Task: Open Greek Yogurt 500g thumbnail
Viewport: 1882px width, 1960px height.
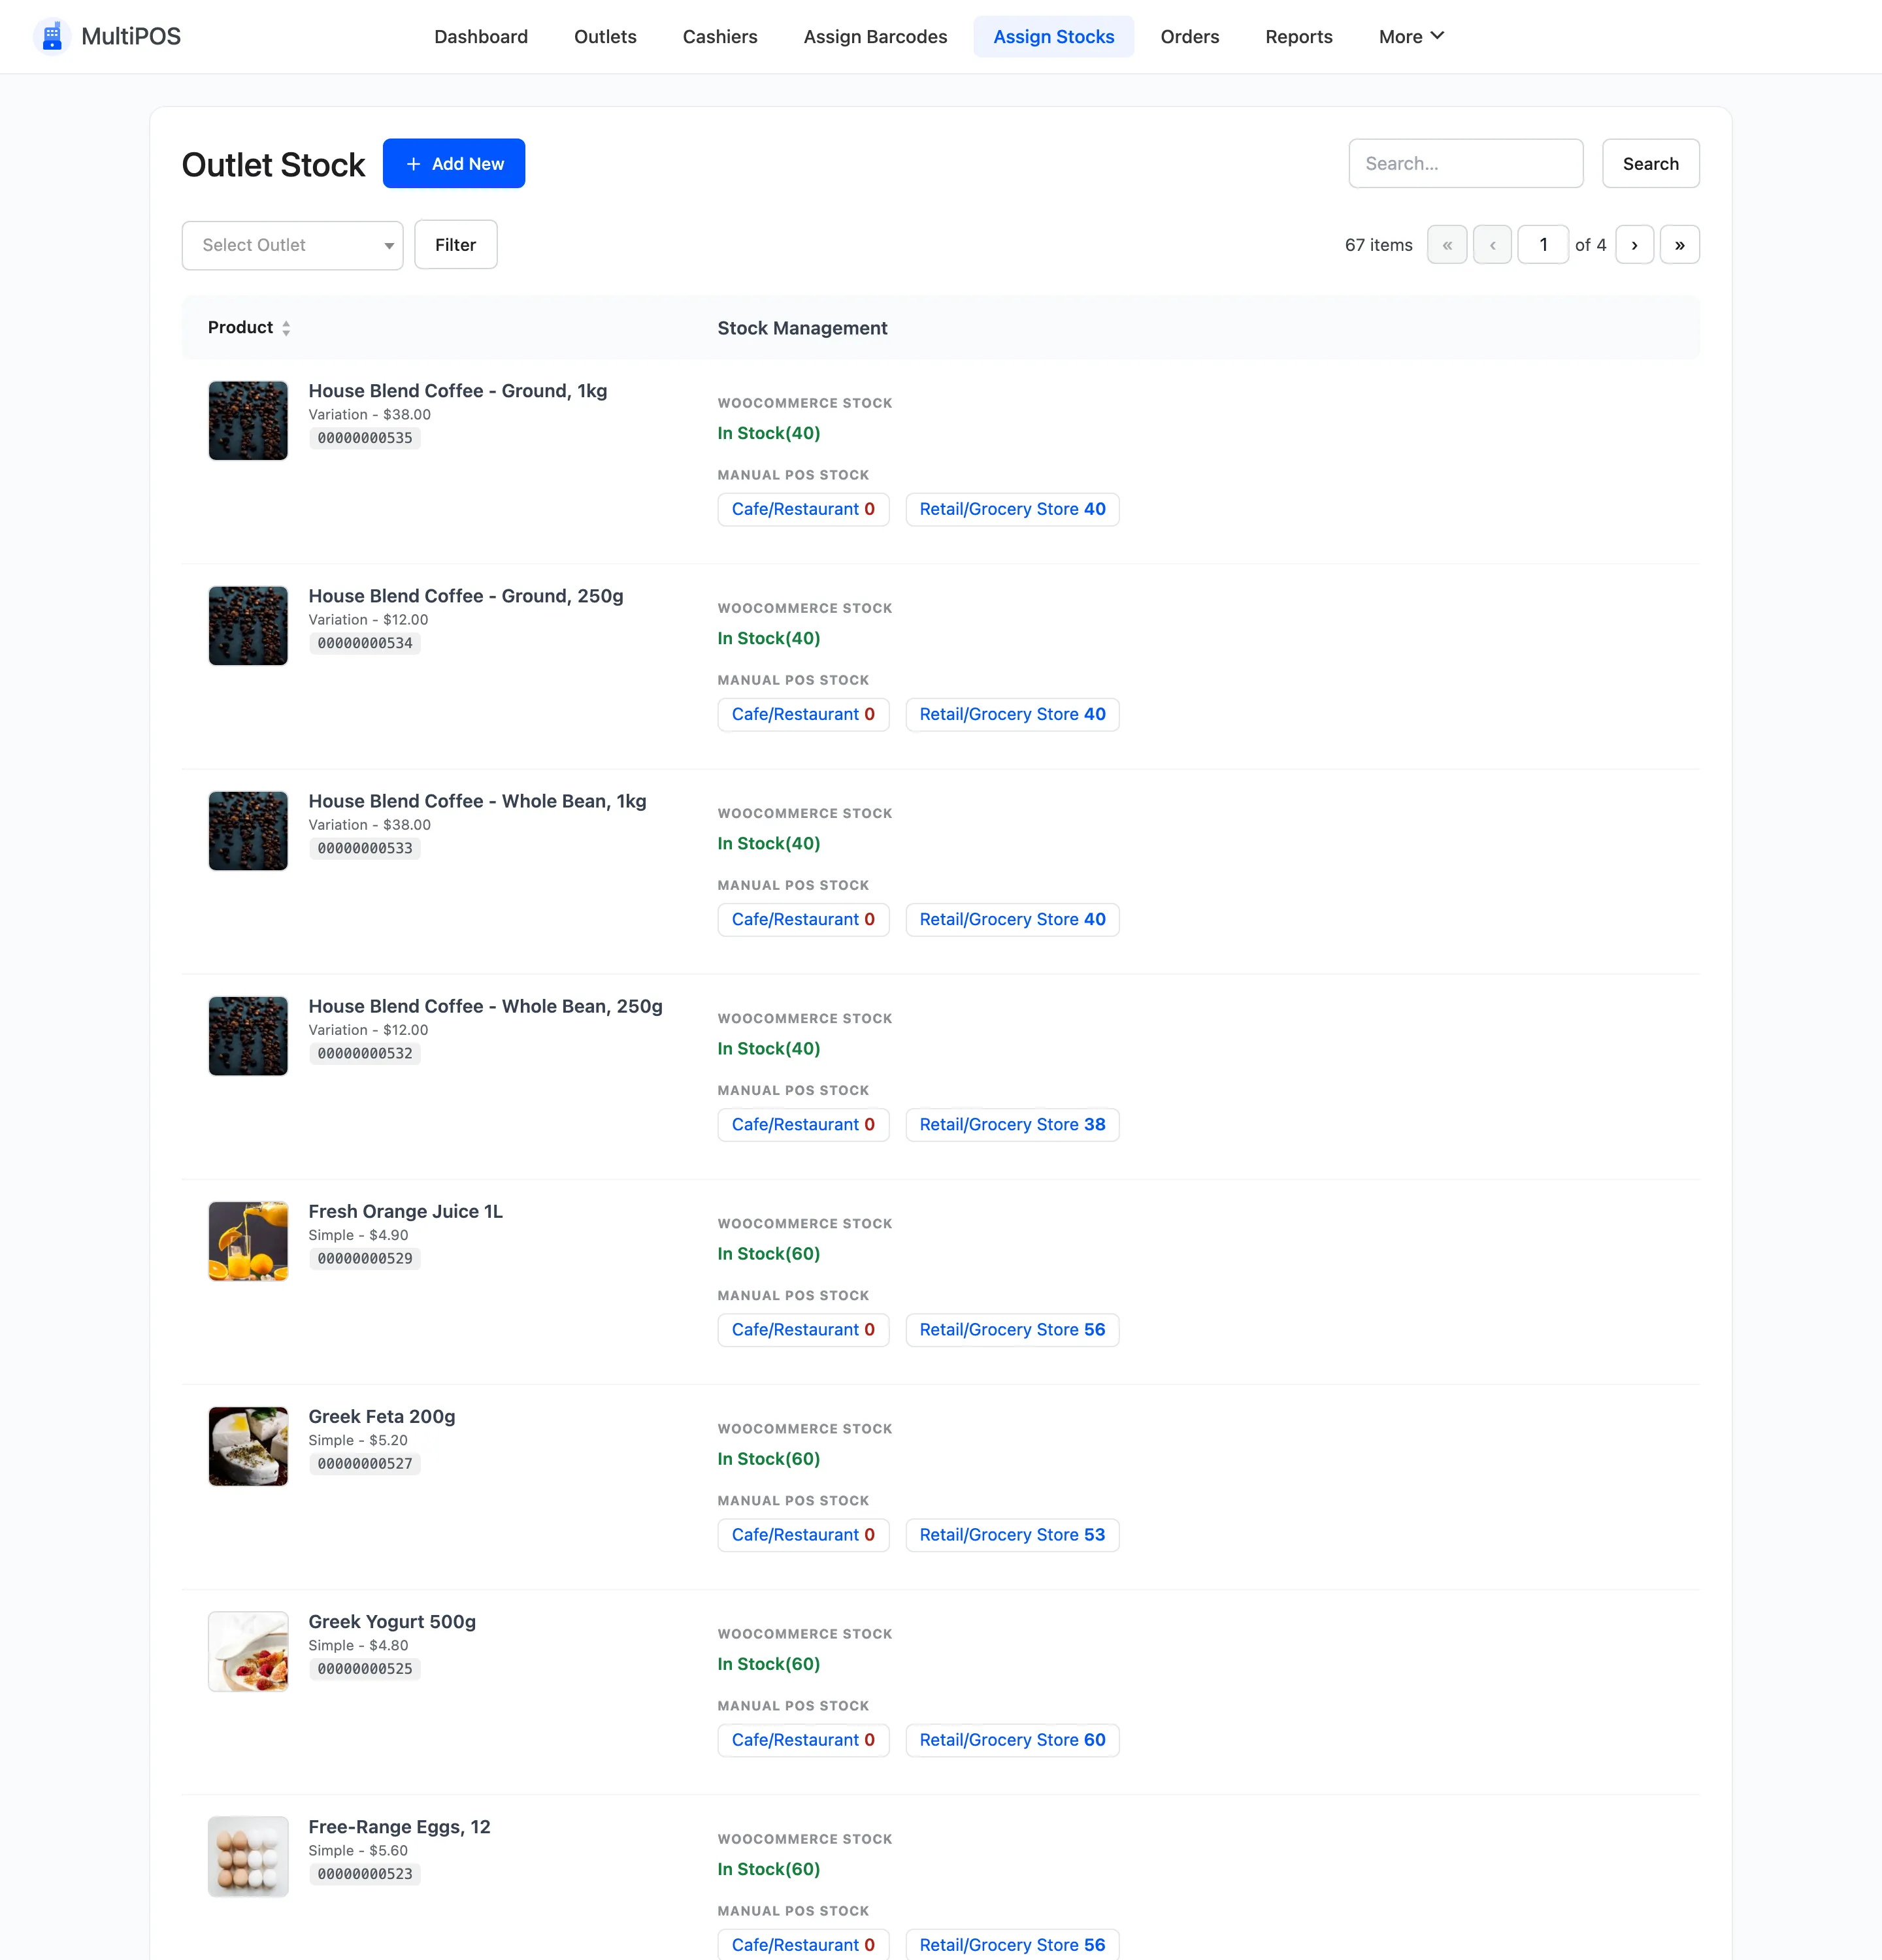Action: 248,1651
